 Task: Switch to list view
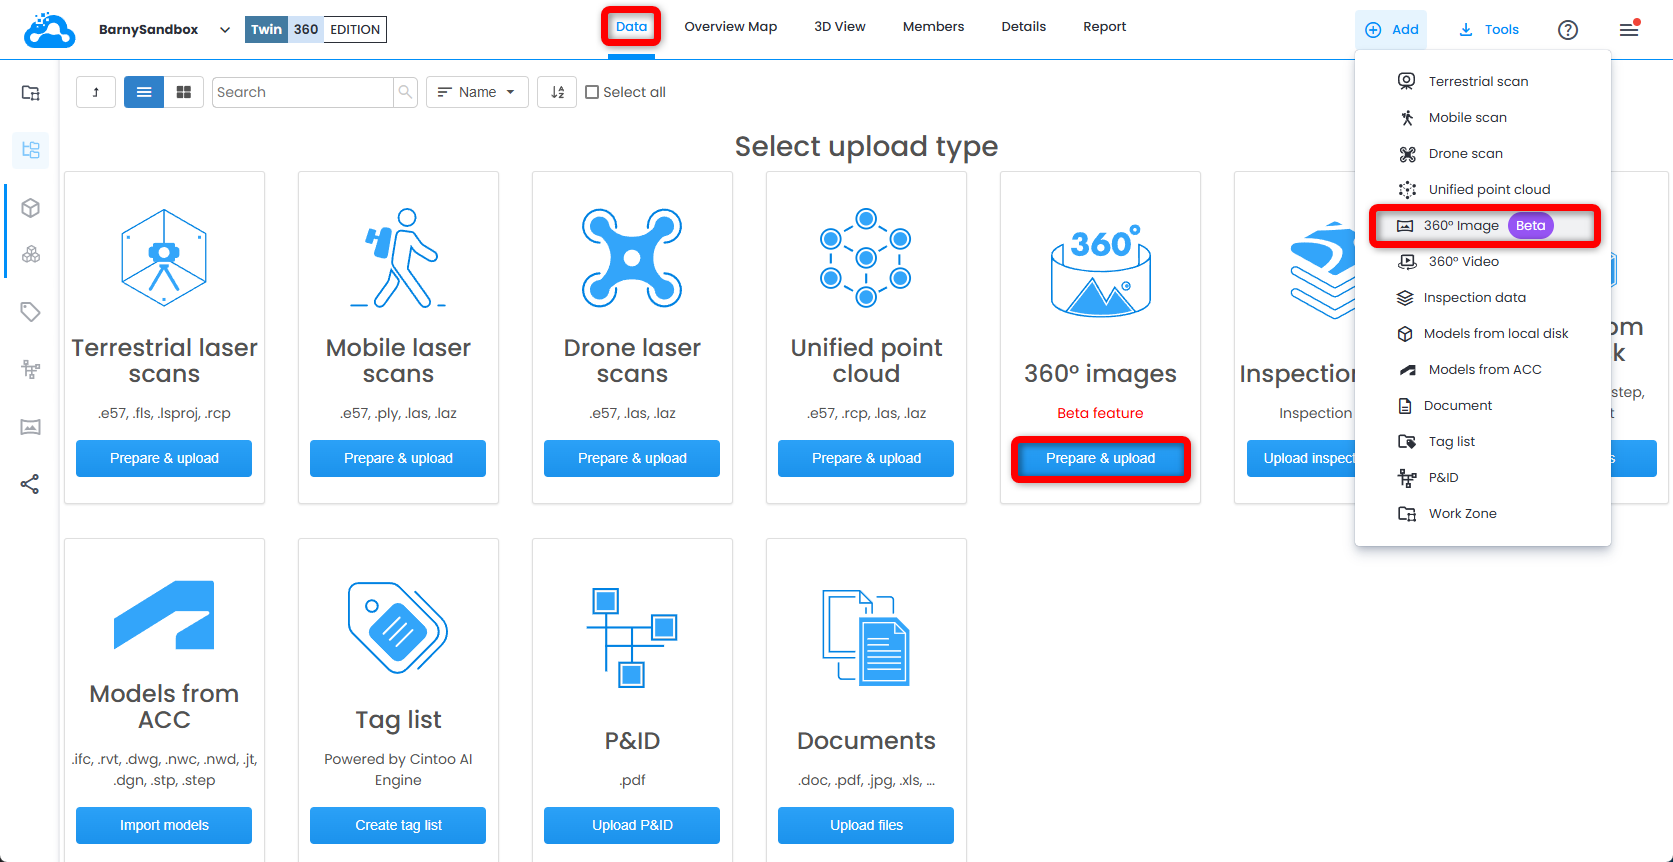(x=144, y=92)
